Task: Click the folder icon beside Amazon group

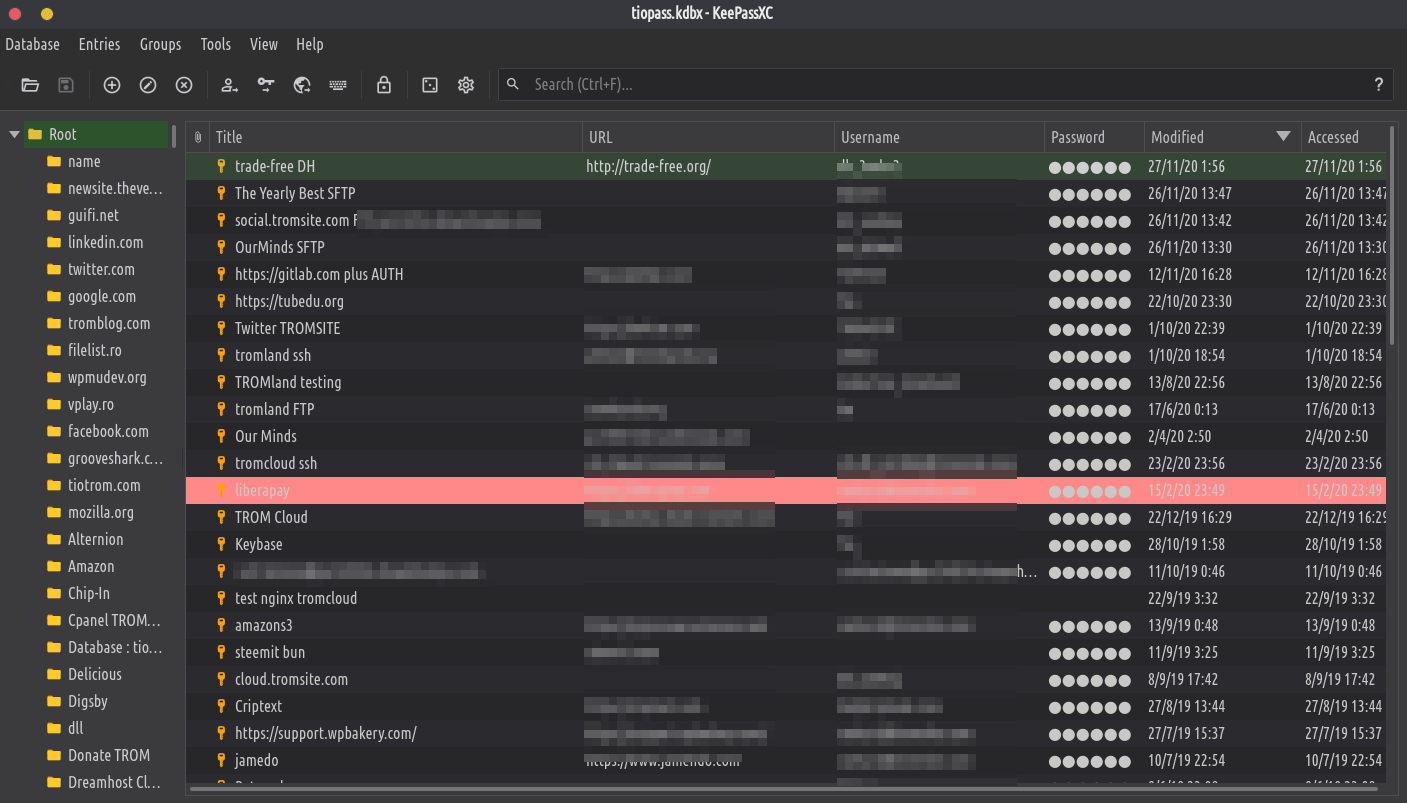Action: 54,566
